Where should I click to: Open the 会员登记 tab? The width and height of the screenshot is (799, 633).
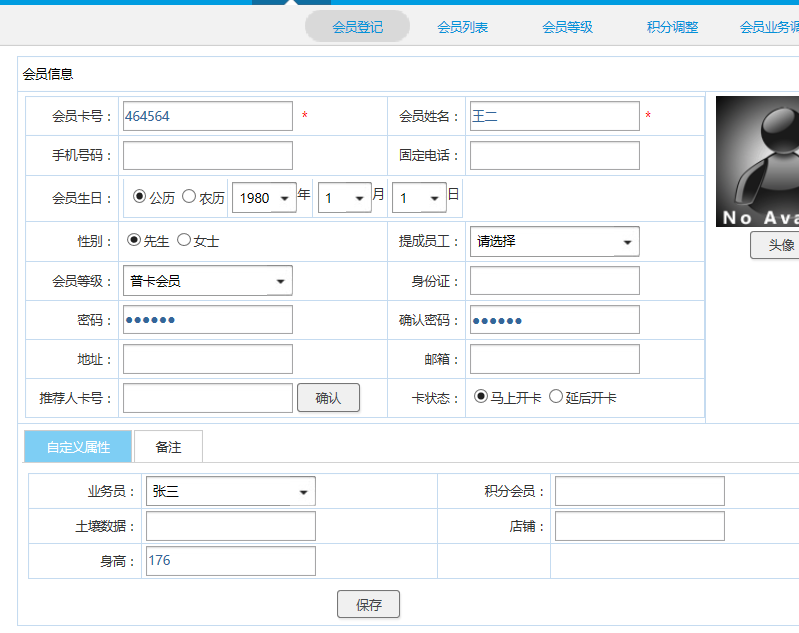(x=357, y=27)
